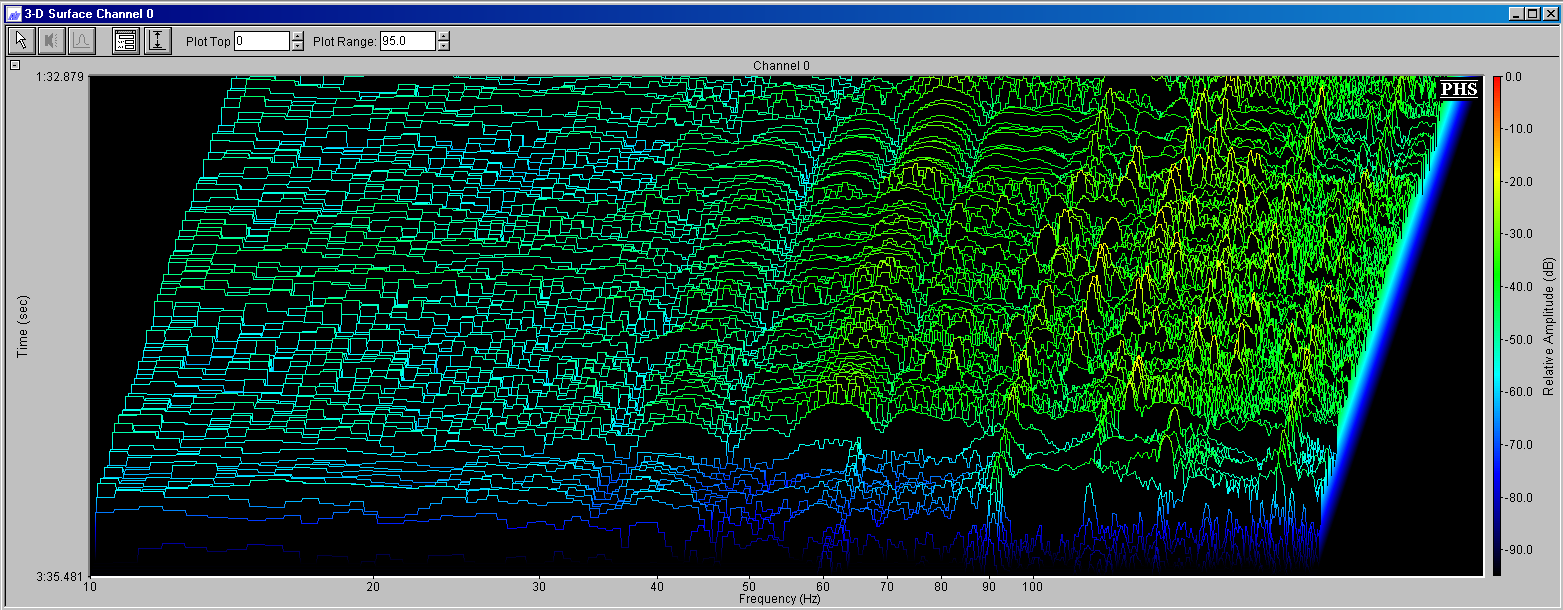Decrease Plot Range with down arrow
Screen dimensions: 1563x610
point(444,46)
